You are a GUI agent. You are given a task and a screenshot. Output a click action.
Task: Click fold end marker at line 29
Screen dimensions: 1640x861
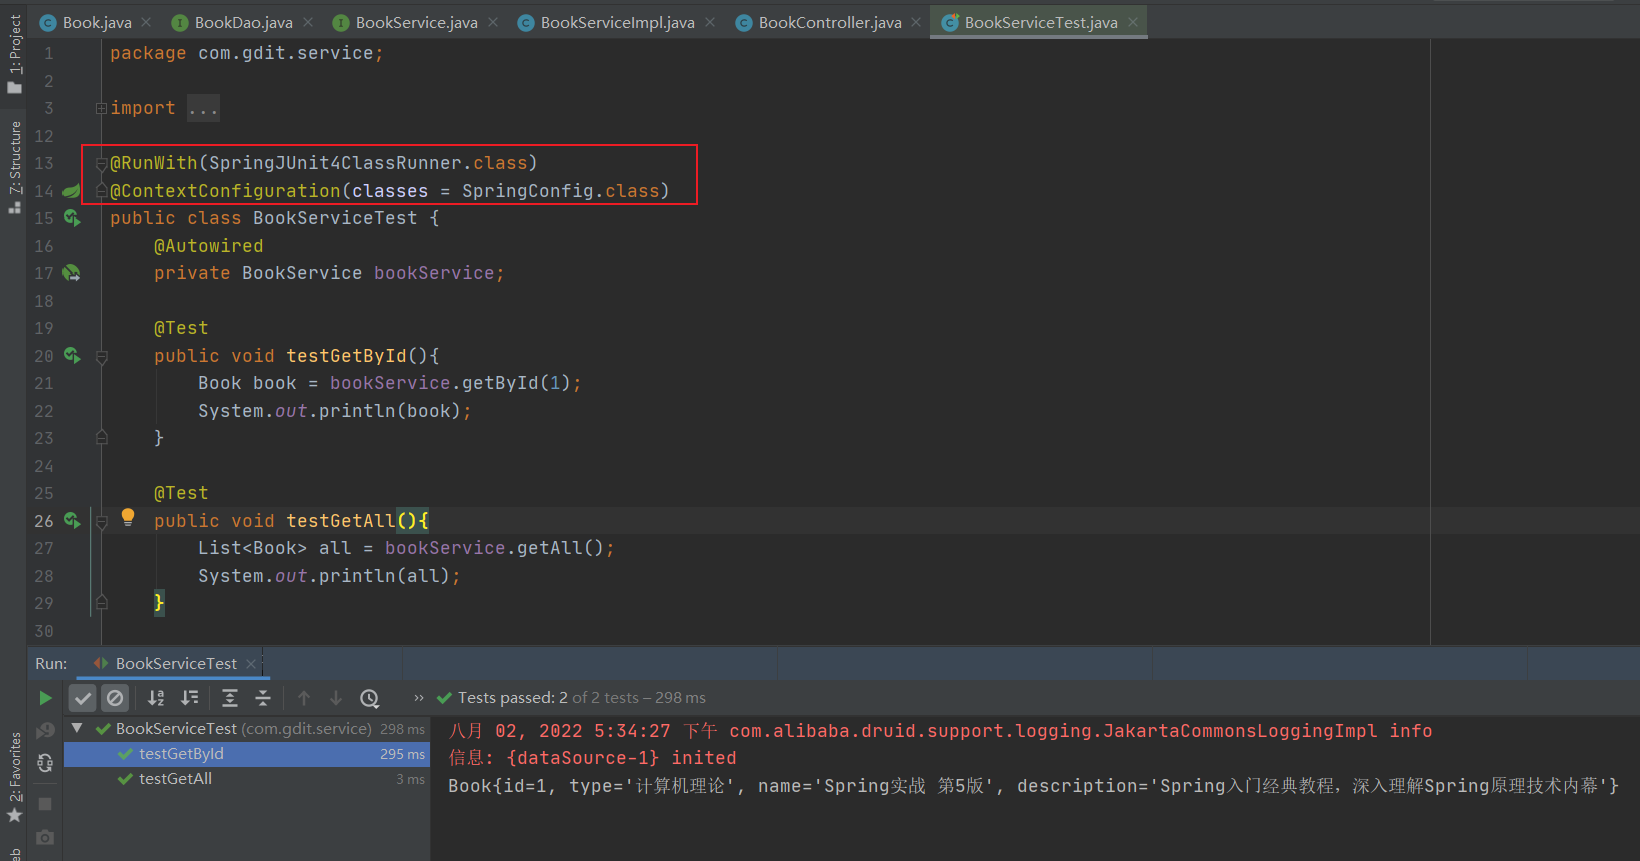coord(101,602)
